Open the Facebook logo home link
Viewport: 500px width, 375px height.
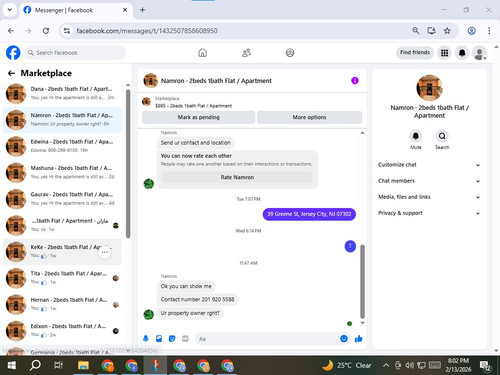[13, 53]
